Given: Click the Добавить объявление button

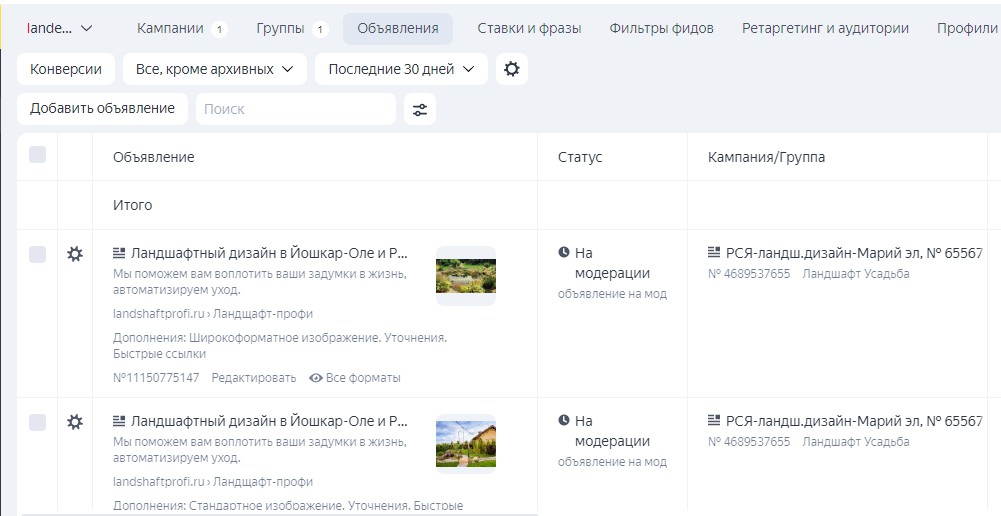Looking at the screenshot, I should 102,108.
